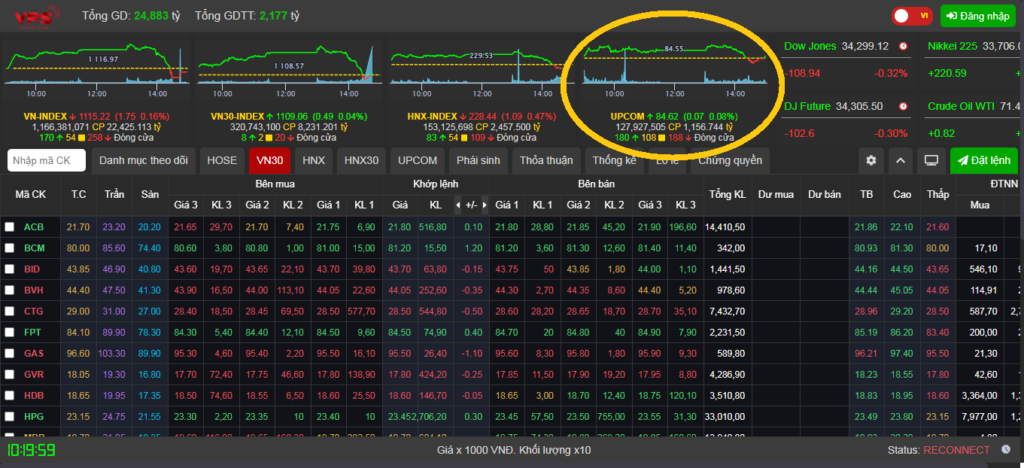1024x468 pixels.
Task: Click the Mã CK column header
Action: point(31,194)
